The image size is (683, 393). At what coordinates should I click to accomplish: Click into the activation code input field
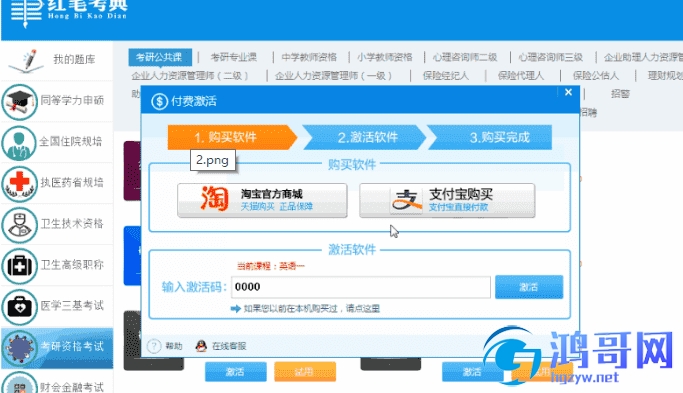click(x=361, y=287)
